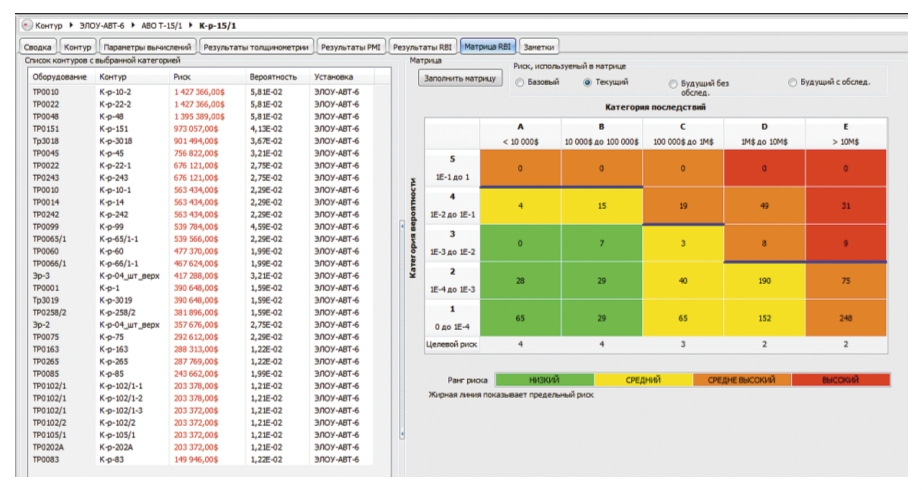This screenshot has width=924, height=490.
Task: Expand the arrow after Контур breadcrumb
Action: 71,25
